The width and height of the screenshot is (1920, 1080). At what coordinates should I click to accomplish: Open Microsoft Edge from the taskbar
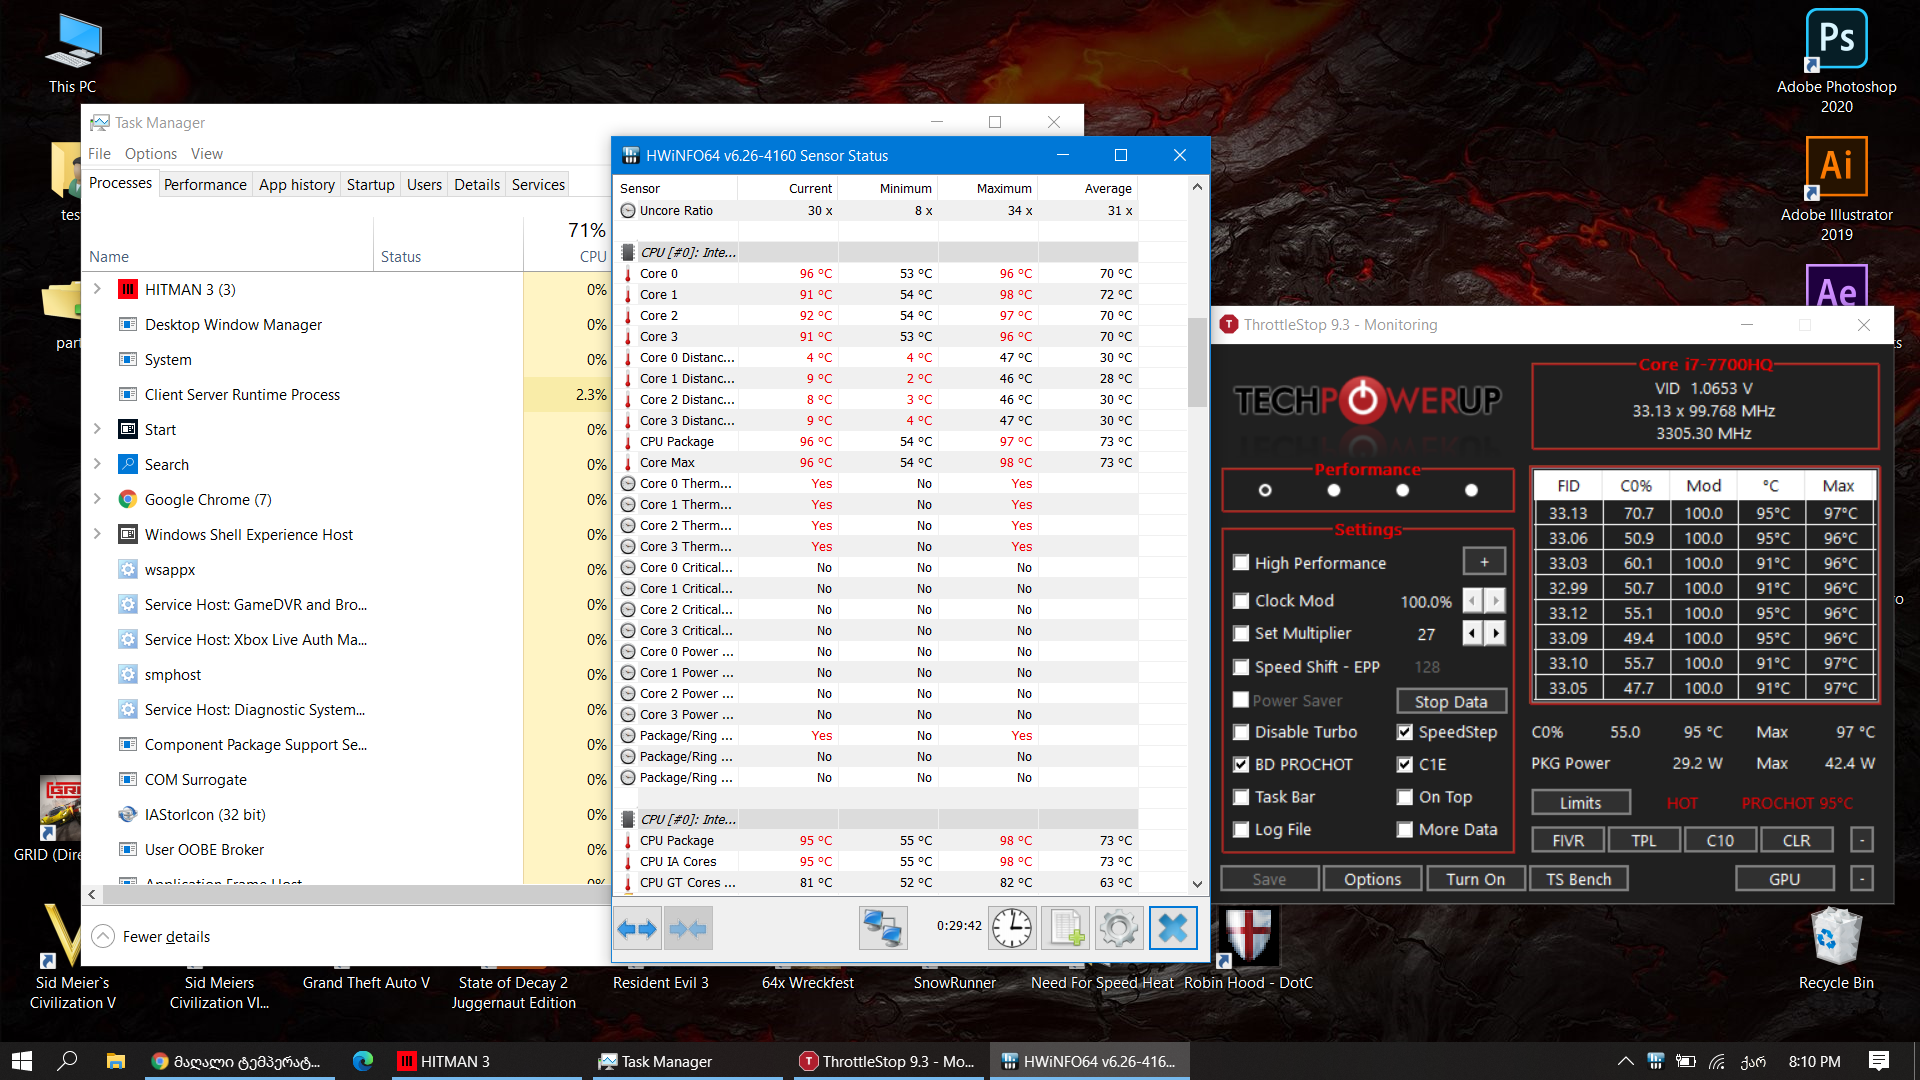tap(363, 1061)
